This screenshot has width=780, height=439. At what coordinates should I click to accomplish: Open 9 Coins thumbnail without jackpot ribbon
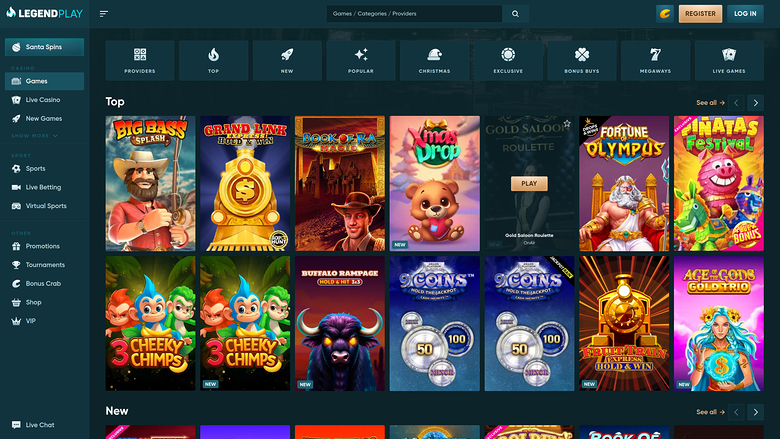pos(435,324)
